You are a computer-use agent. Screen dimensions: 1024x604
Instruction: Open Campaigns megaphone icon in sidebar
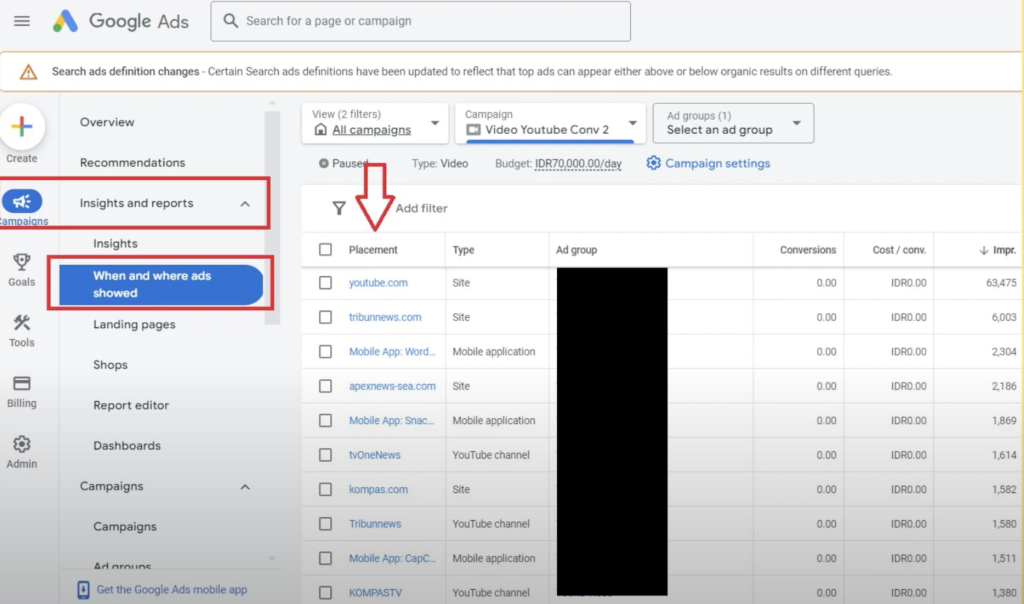(x=22, y=202)
